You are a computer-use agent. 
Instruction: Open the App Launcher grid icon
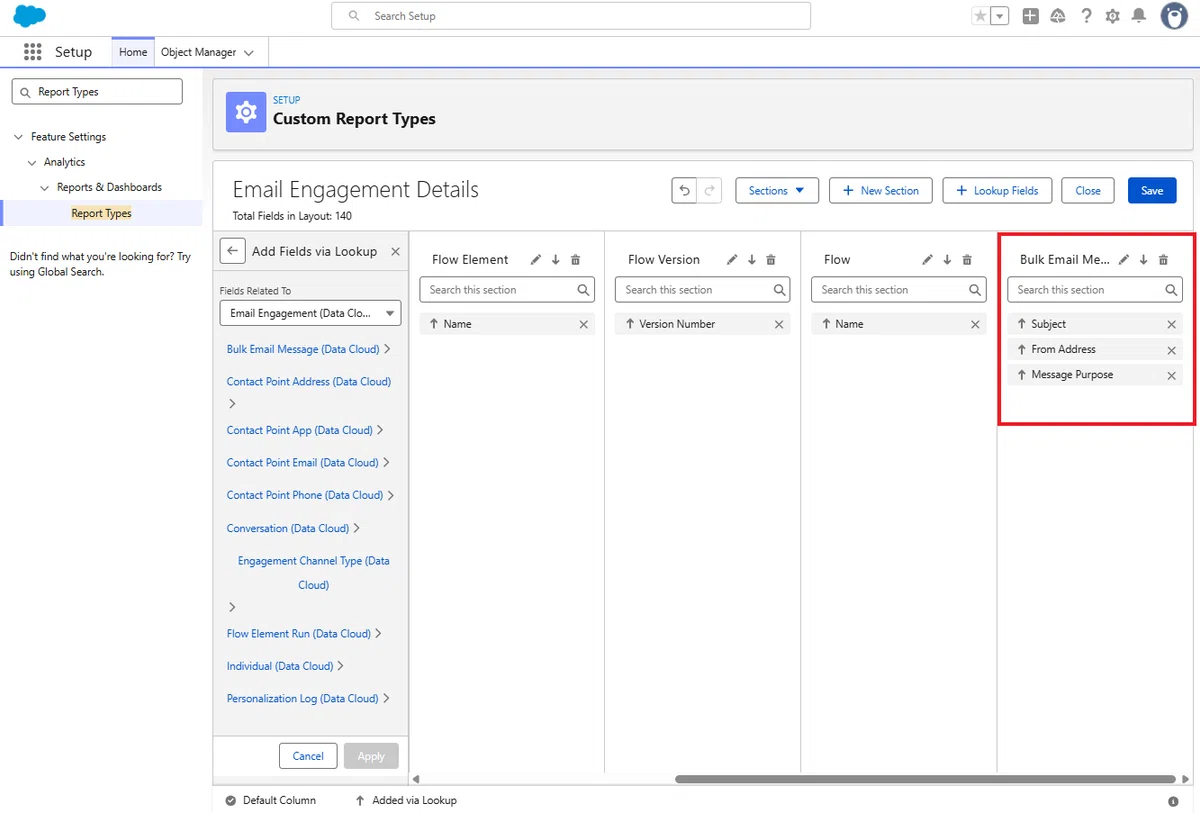[x=32, y=52]
